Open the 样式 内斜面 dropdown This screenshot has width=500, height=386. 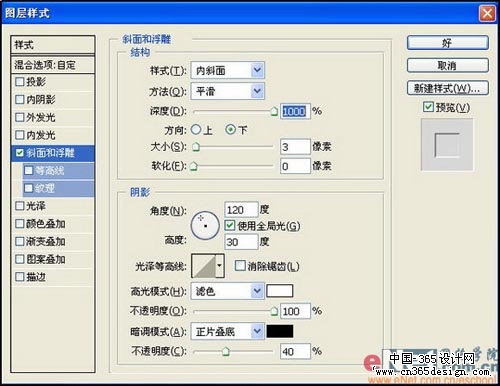coord(228,70)
